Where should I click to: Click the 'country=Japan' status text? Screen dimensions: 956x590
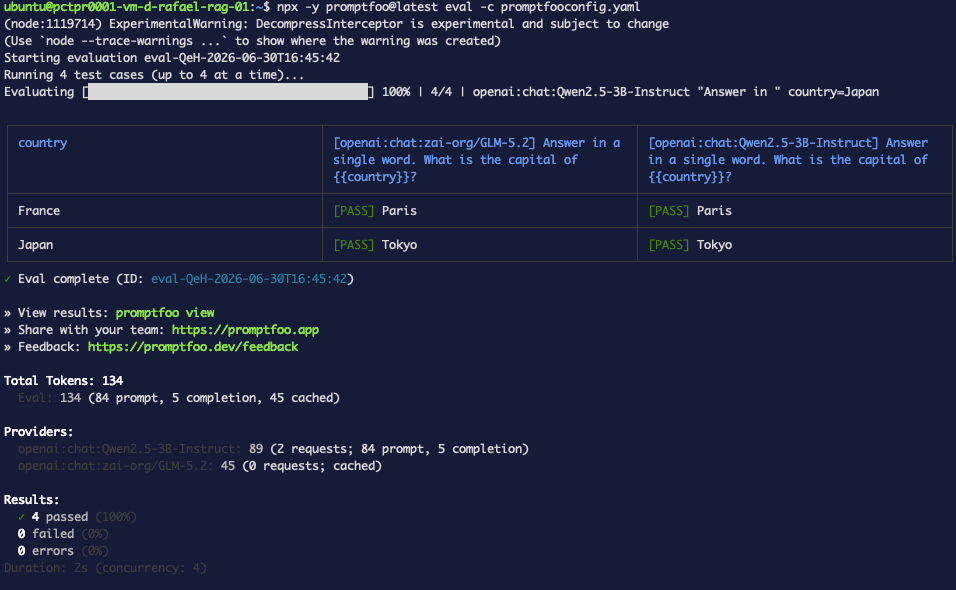click(x=833, y=92)
